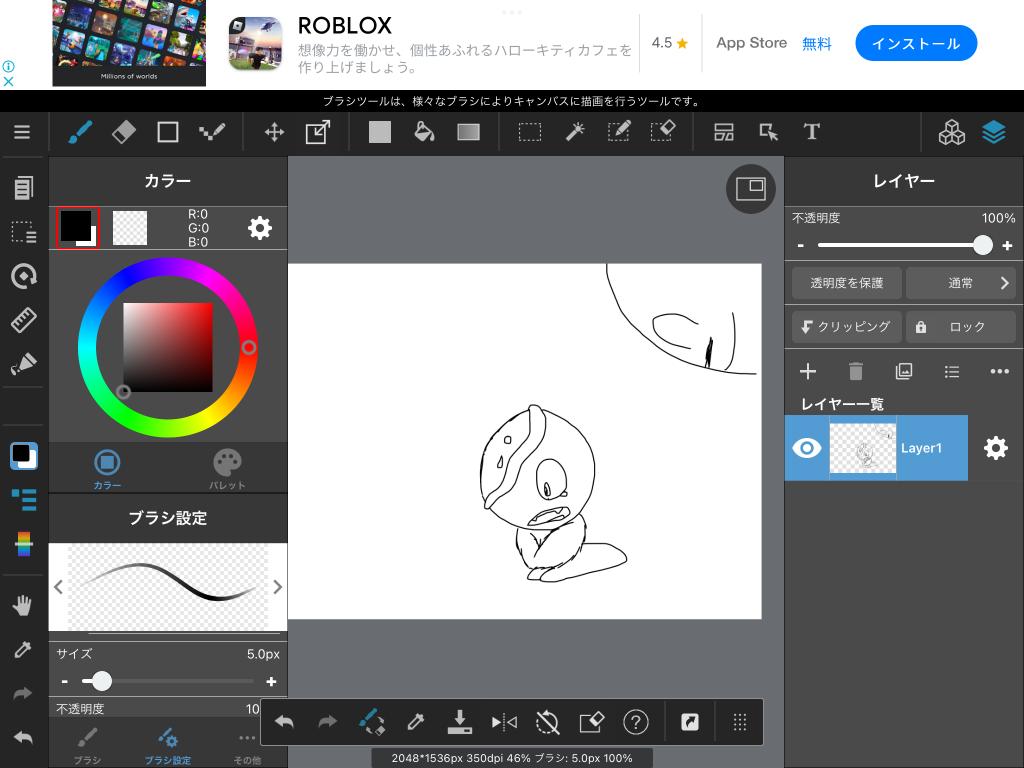Select the Eraser tool in top toolbar
Viewport: 1024px width, 768px height.
pos(123,132)
